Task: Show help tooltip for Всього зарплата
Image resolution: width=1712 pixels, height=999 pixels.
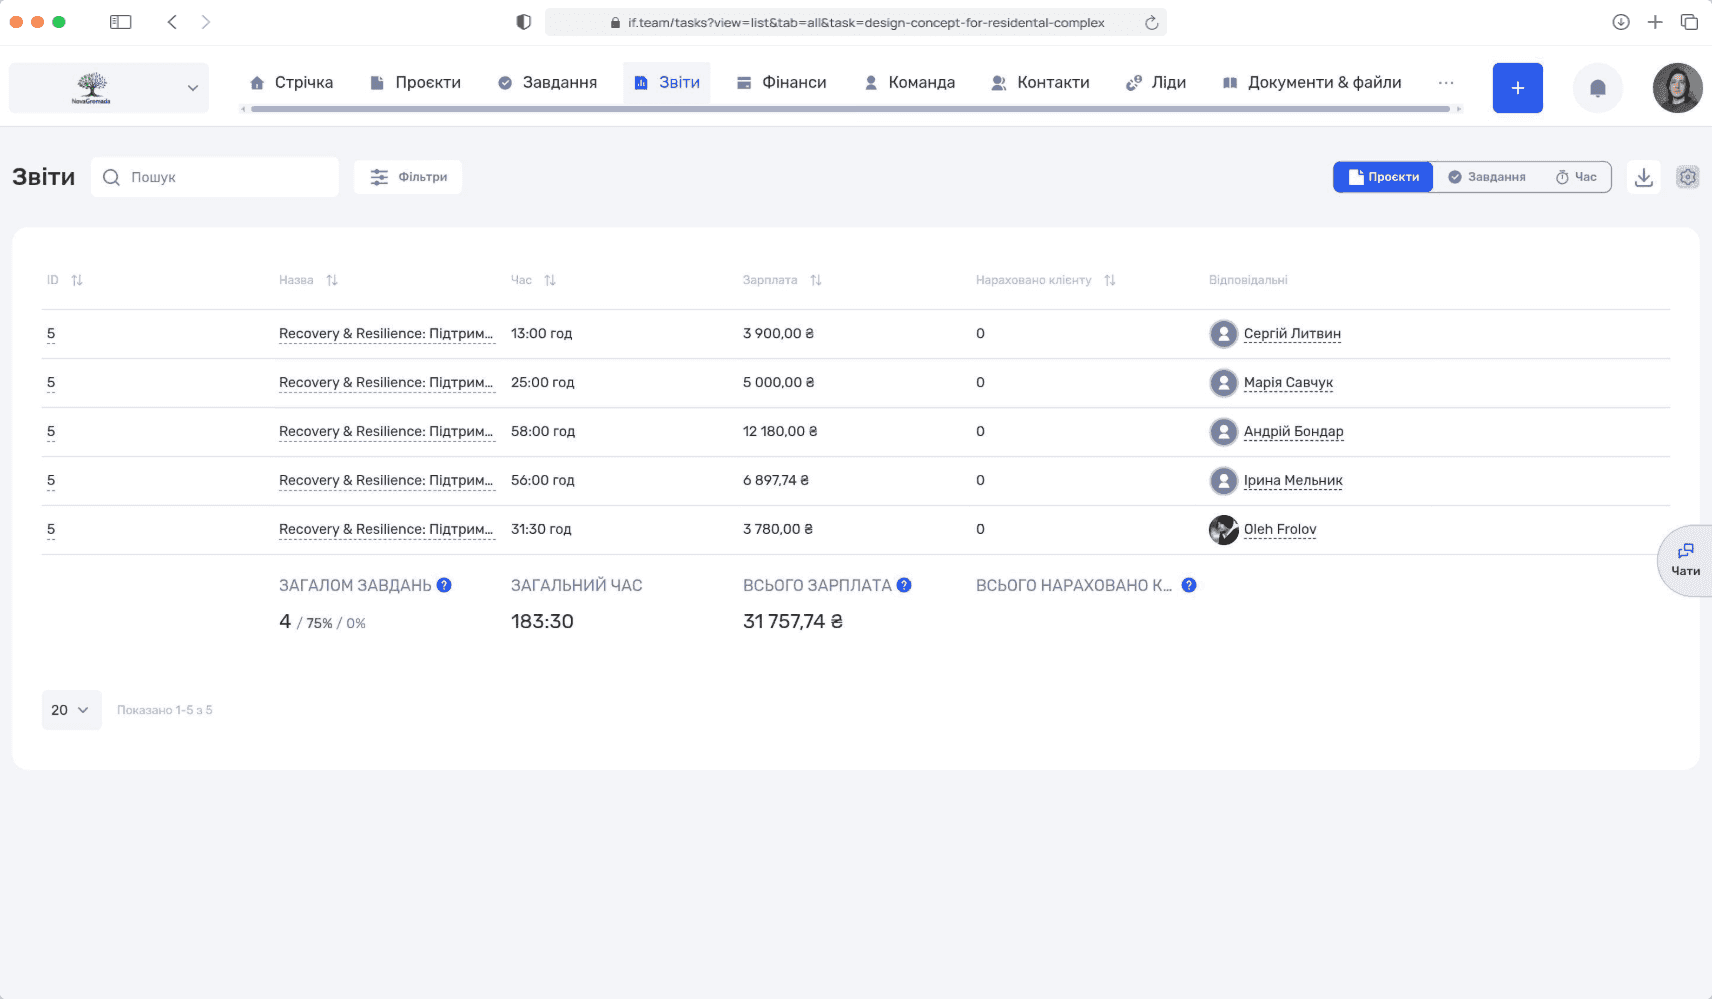Action: pos(904,585)
